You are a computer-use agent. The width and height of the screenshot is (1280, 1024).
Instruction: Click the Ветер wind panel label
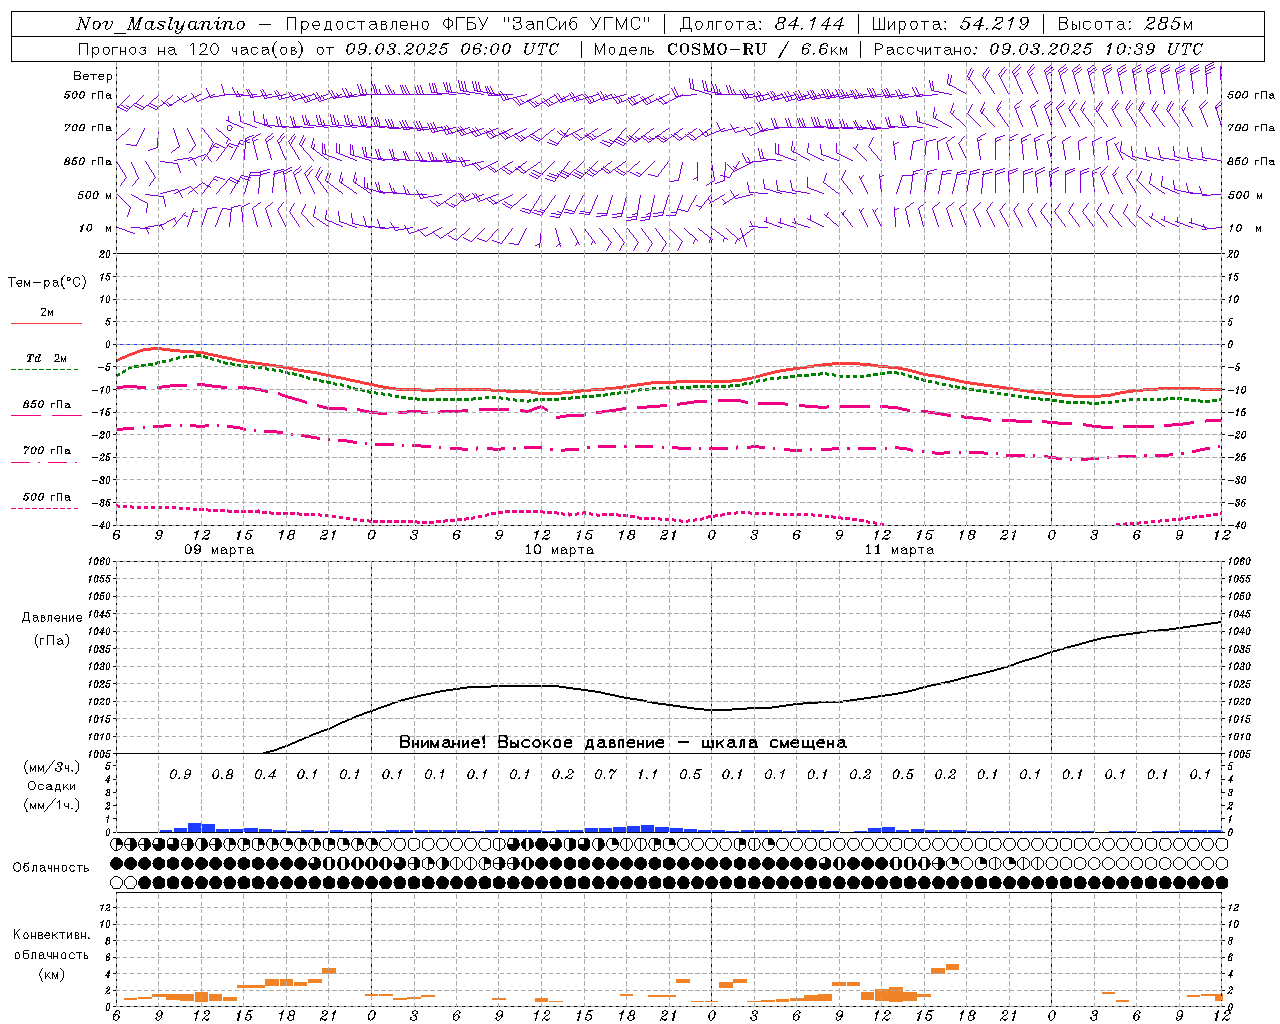click(93, 76)
